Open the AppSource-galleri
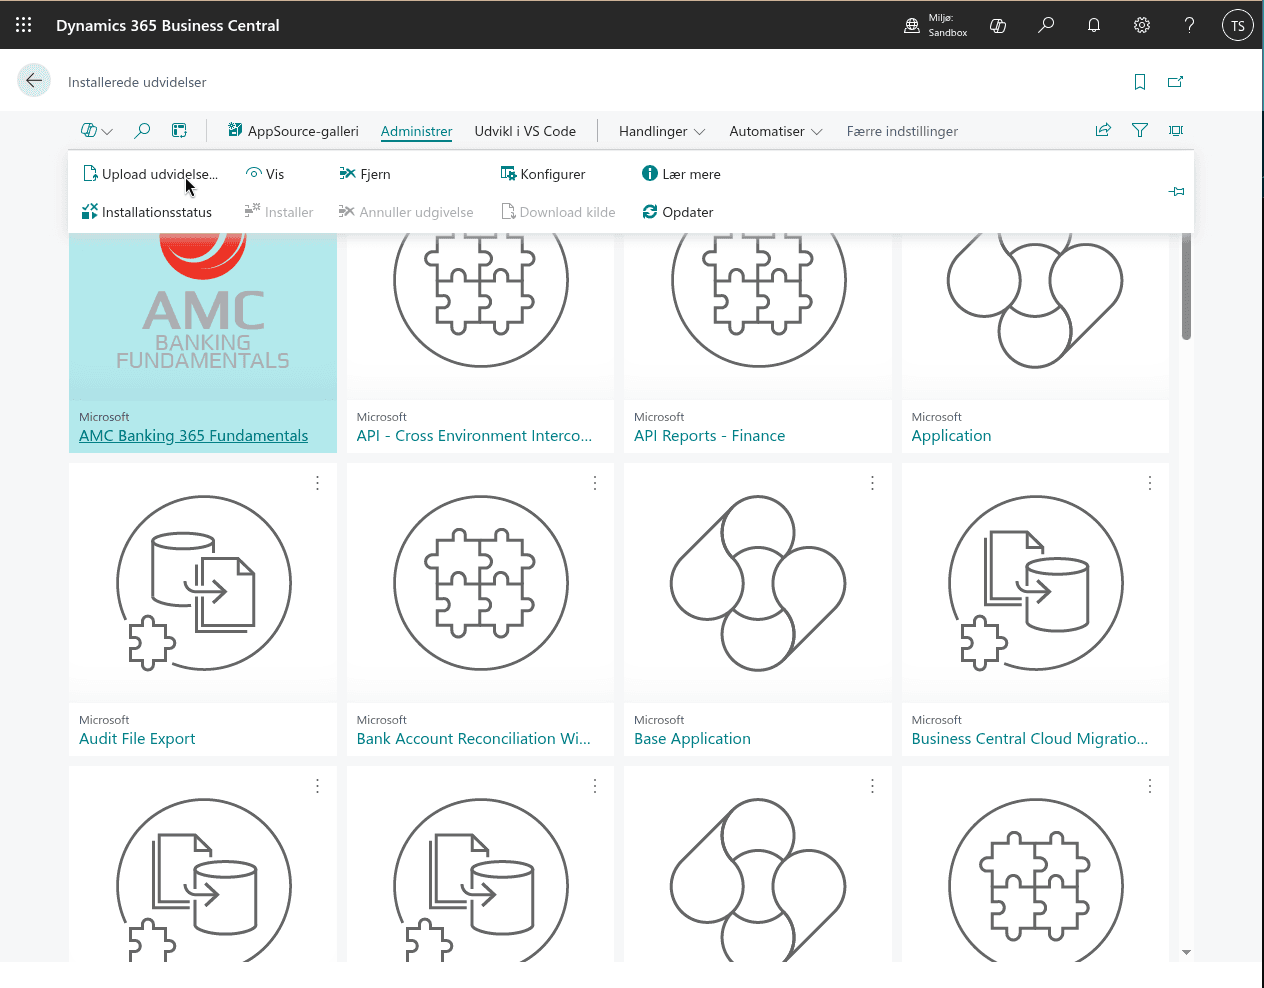 (x=293, y=131)
